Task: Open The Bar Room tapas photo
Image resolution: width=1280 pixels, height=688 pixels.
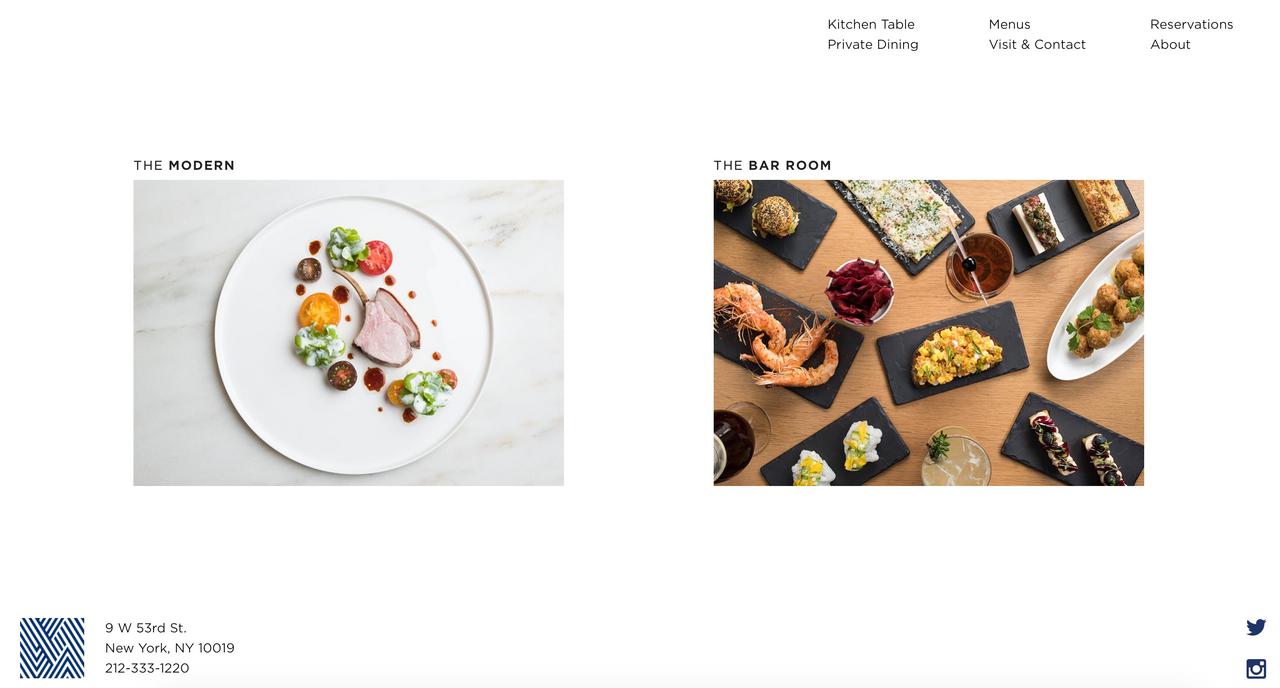Action: (928, 333)
